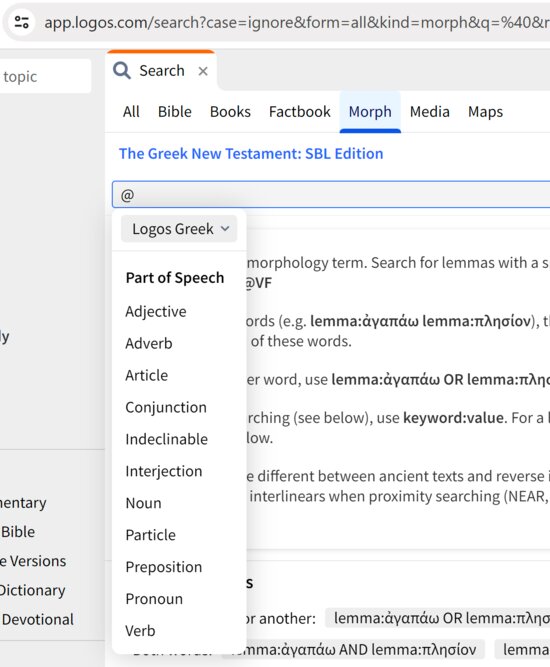Screen dimensions: 550x667
Task: Open the Factbook search tab
Action: tap(299, 112)
